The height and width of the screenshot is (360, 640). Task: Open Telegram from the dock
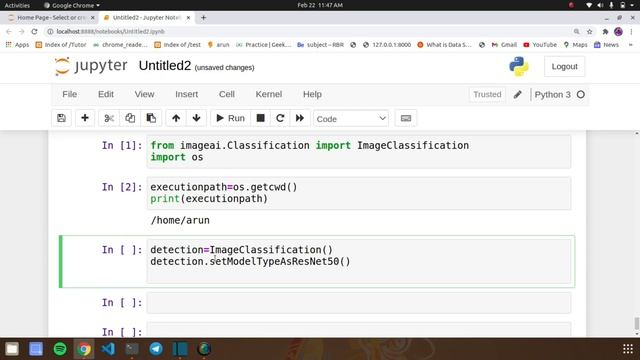156,349
